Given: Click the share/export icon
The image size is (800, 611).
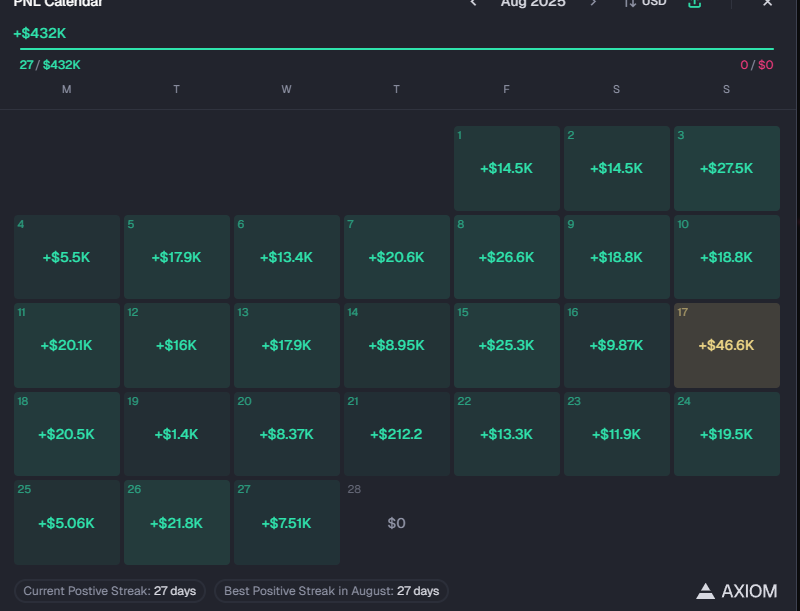Looking at the screenshot, I should (x=694, y=3).
